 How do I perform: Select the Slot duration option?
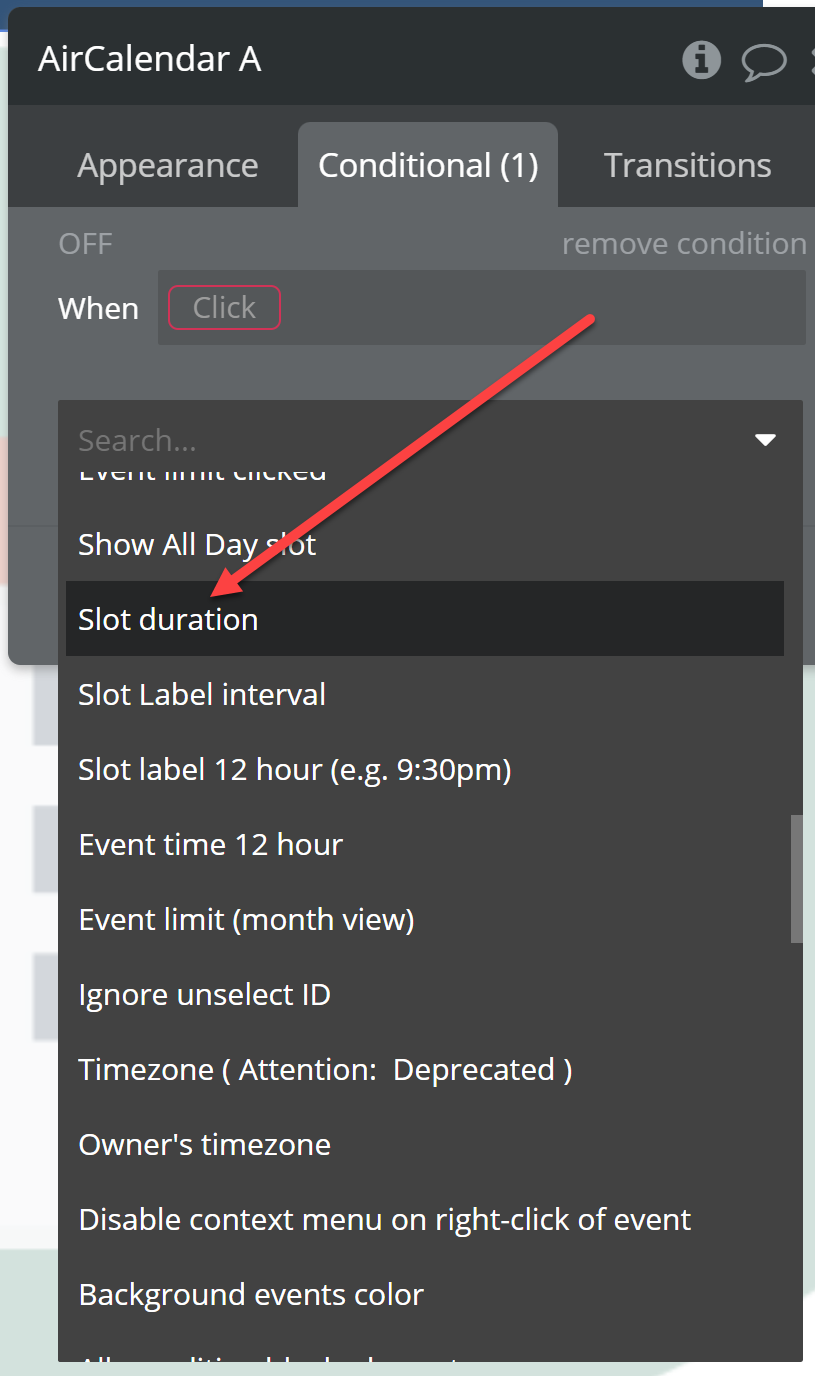pyautogui.click(x=425, y=619)
